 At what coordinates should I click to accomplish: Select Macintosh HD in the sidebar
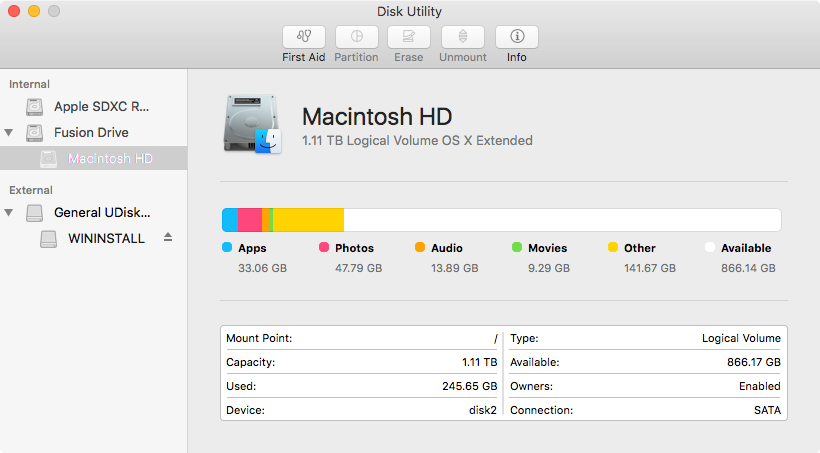click(x=94, y=158)
